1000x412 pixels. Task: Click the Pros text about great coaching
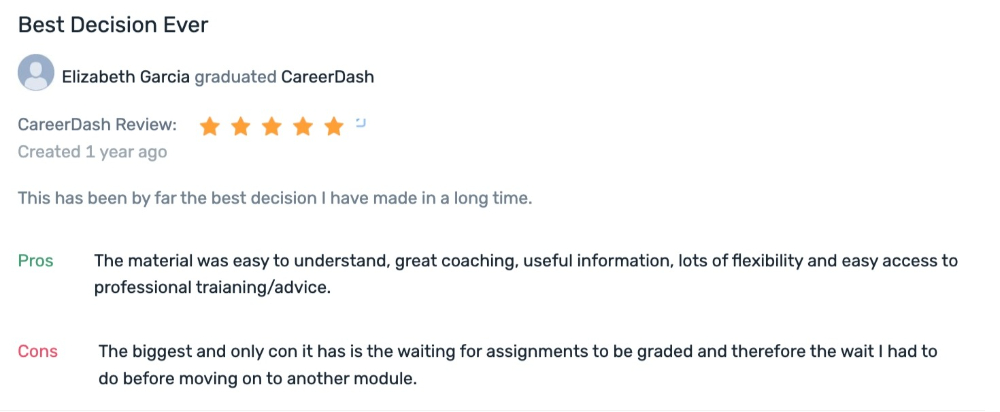coord(526,261)
